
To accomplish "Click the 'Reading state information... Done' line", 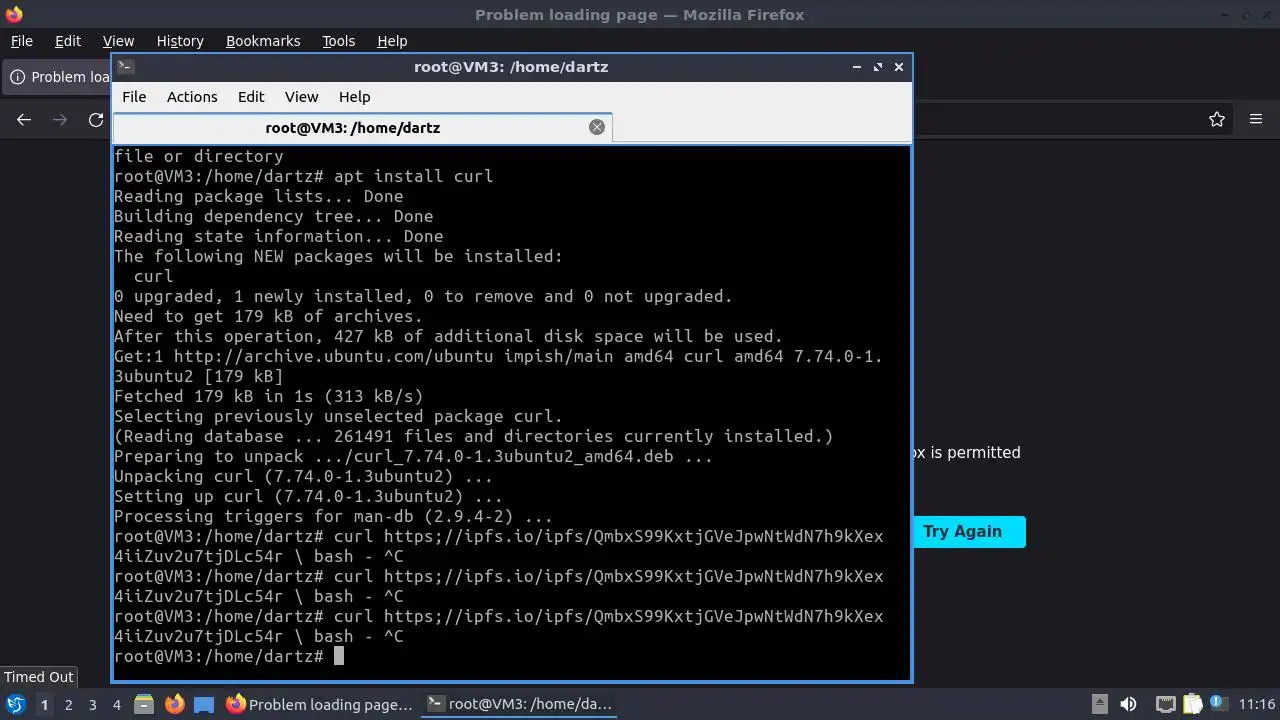I will pyautogui.click(x=279, y=236).
